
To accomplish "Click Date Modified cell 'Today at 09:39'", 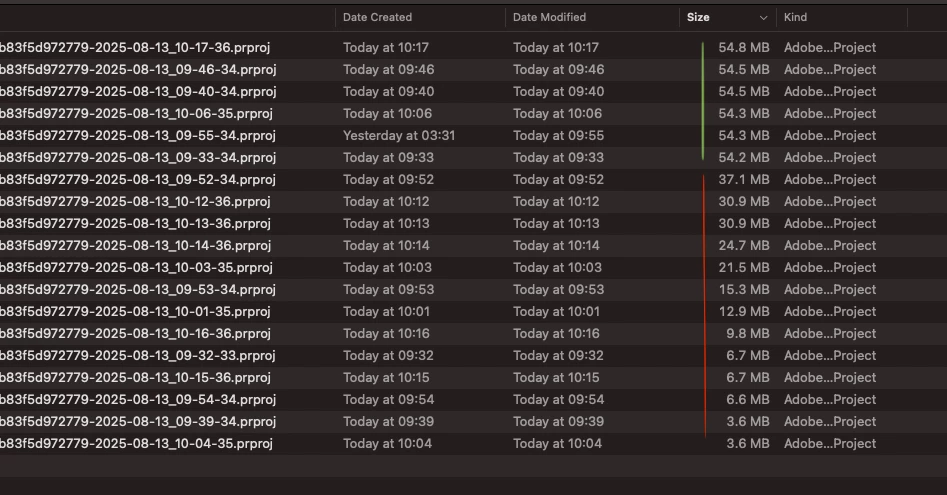I will tap(559, 422).
